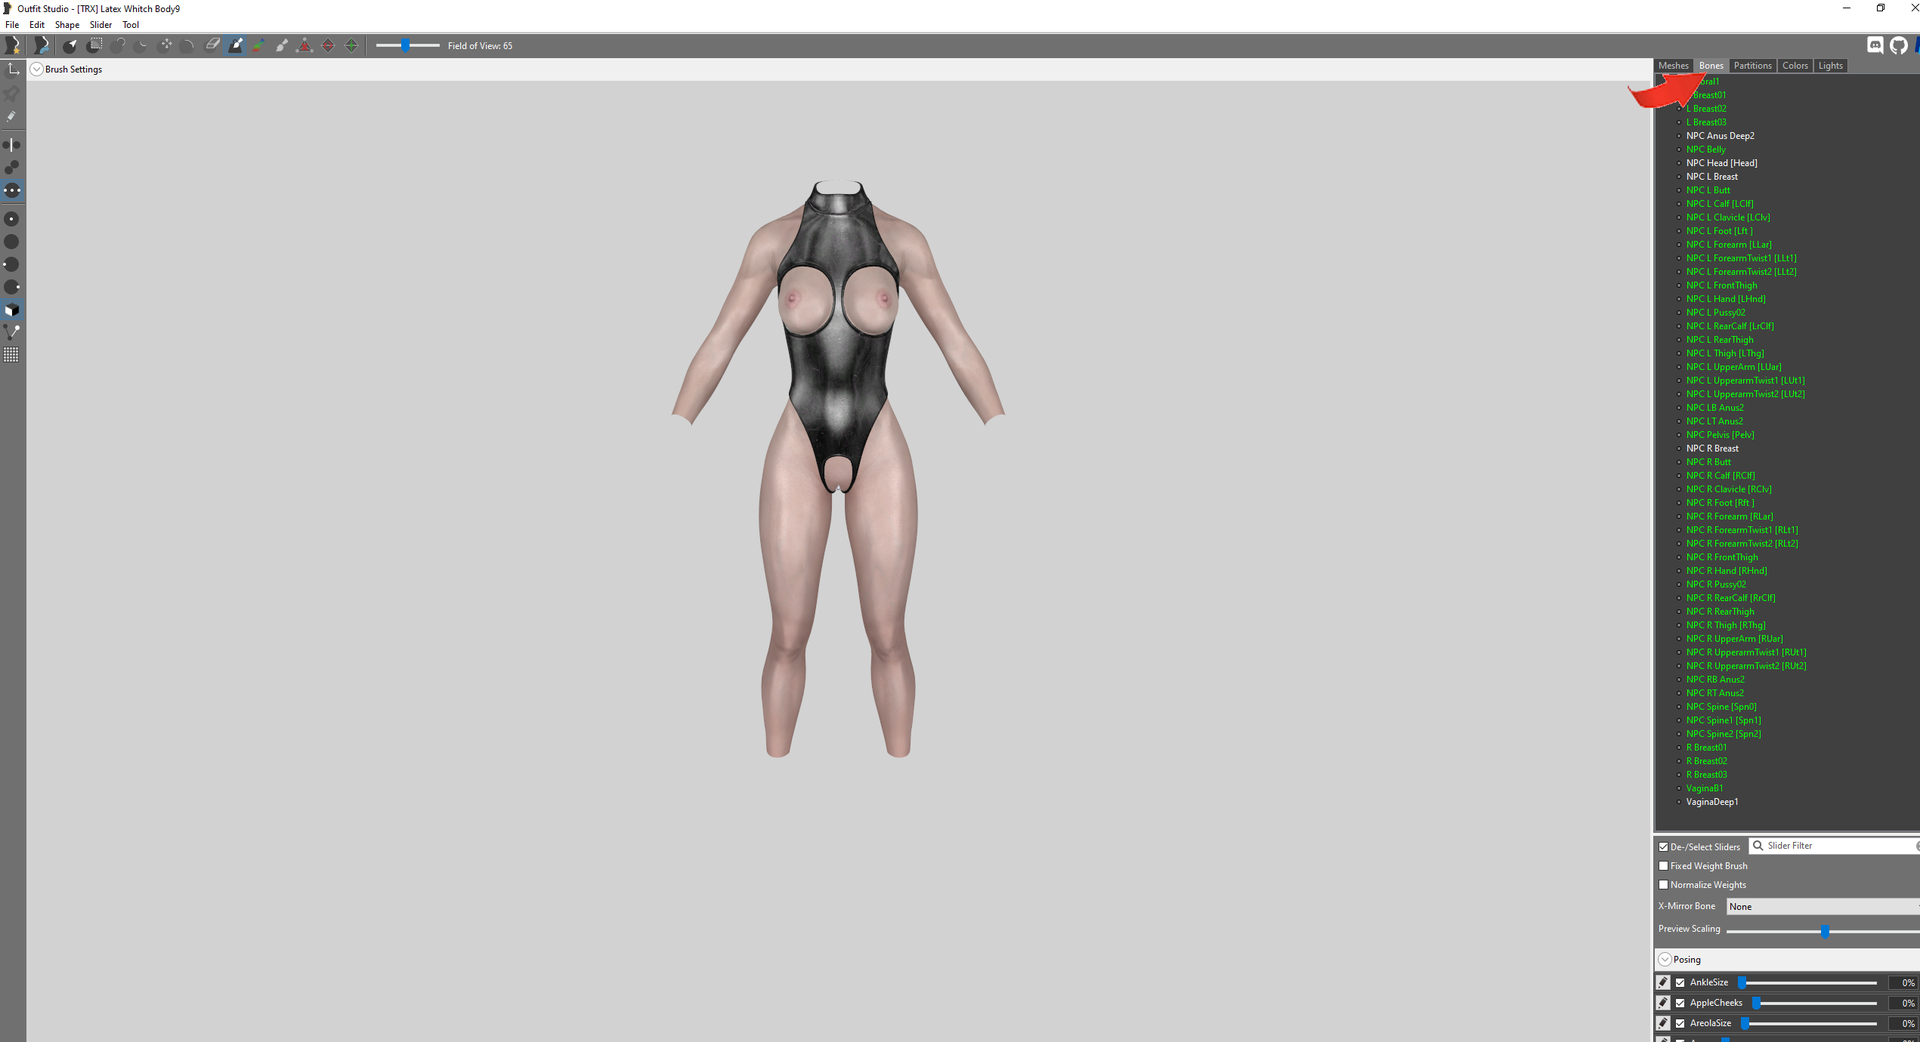
Task: Select the NPC Spine2 [Spn2] bone
Action: point(1724,734)
